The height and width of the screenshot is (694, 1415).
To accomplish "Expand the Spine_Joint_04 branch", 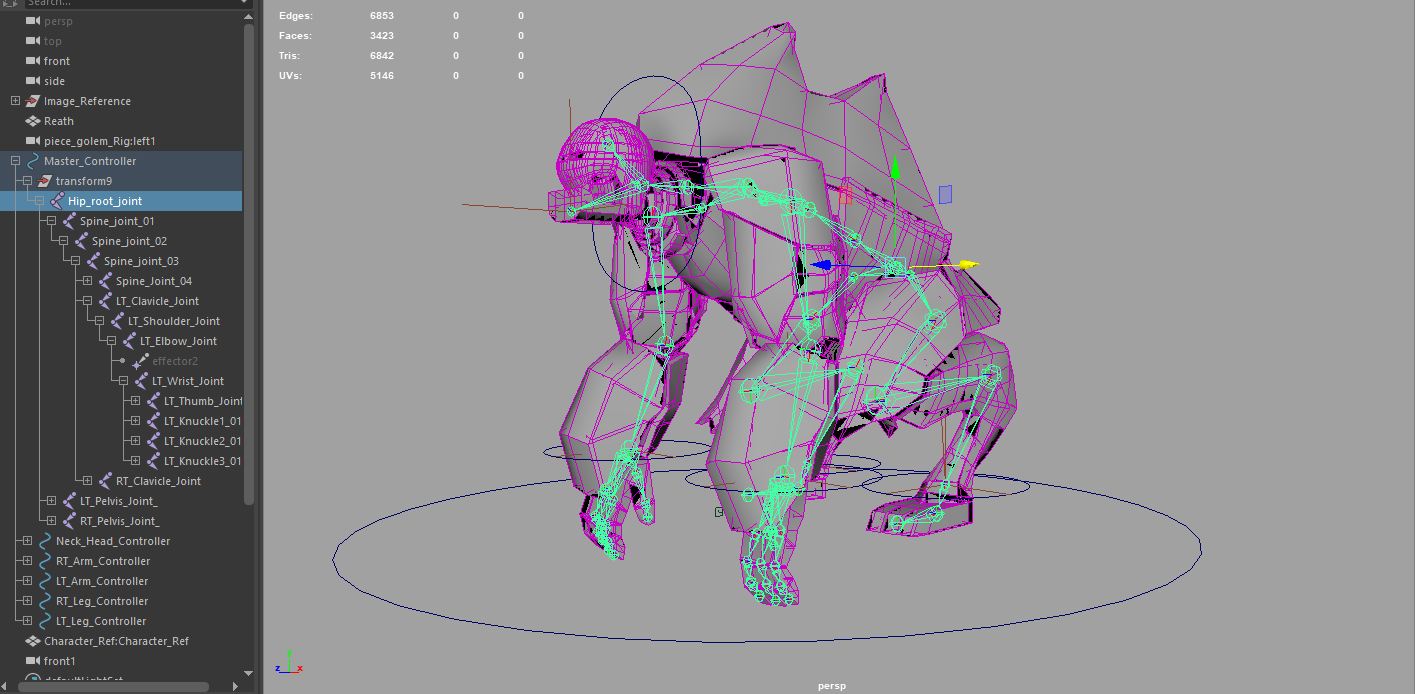I will tap(86, 280).
